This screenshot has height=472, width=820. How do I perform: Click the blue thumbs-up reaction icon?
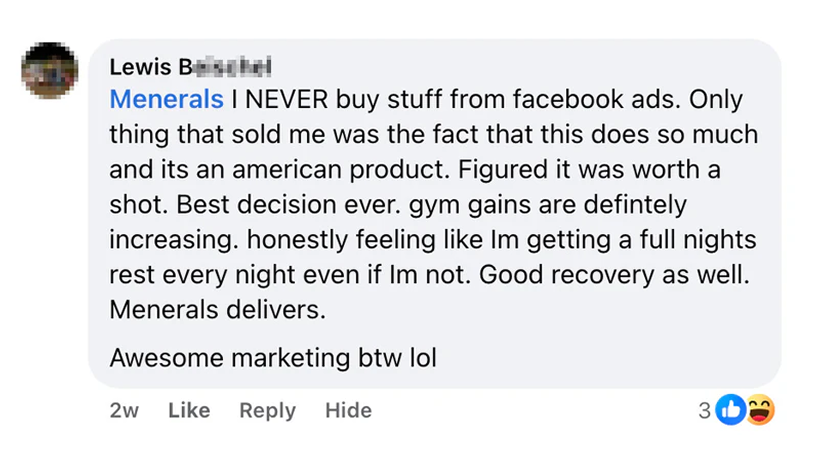(x=732, y=409)
